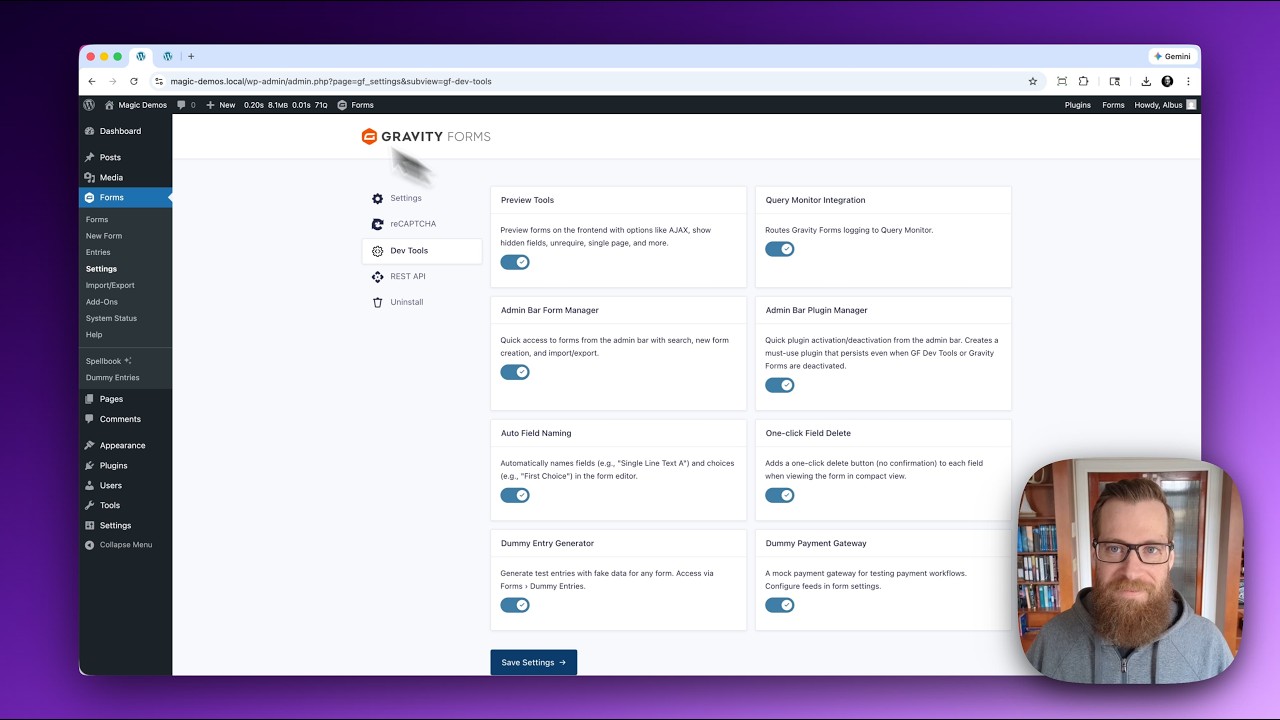This screenshot has width=1280, height=720.
Task: Turn off Dummy Entry Generator switch
Action: tap(515, 605)
